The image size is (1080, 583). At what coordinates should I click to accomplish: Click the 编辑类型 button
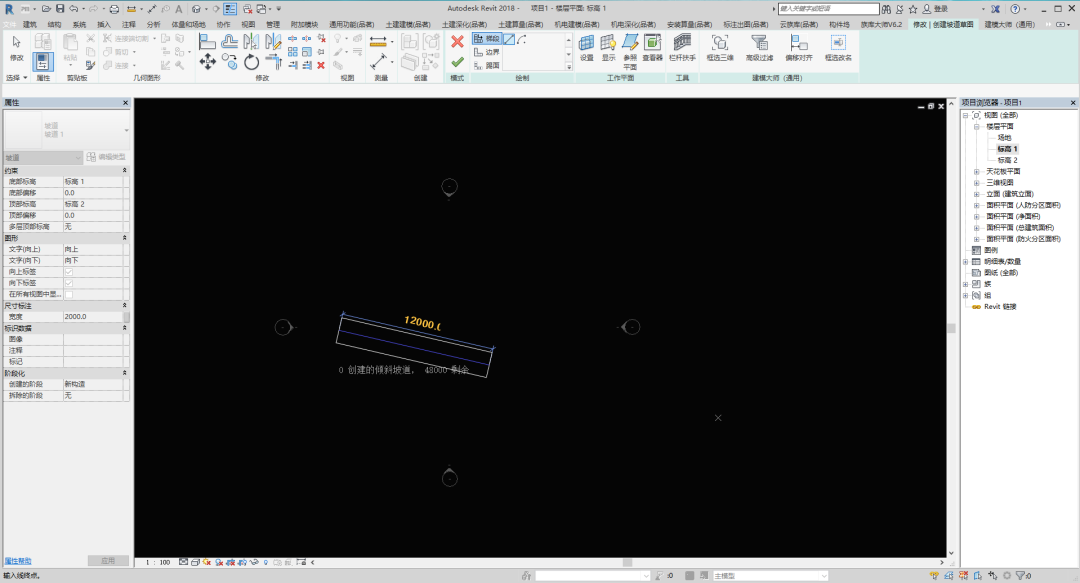(x=106, y=157)
